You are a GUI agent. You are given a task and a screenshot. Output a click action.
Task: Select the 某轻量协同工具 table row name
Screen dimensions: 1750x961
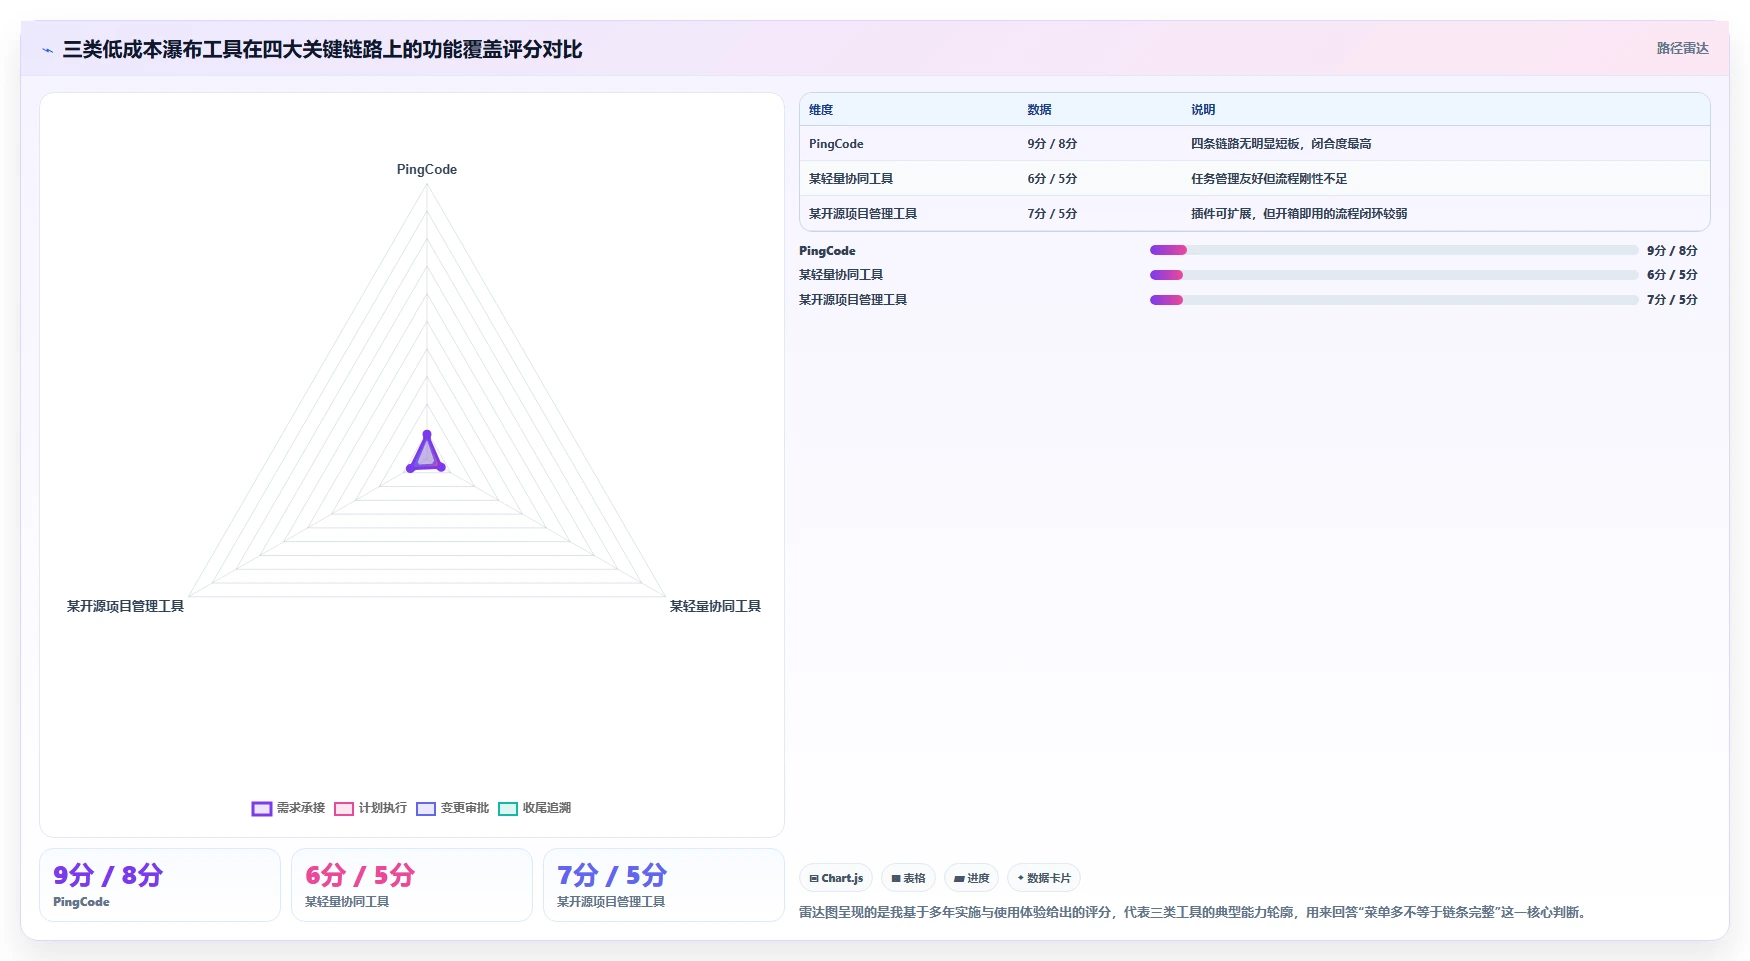tap(851, 179)
